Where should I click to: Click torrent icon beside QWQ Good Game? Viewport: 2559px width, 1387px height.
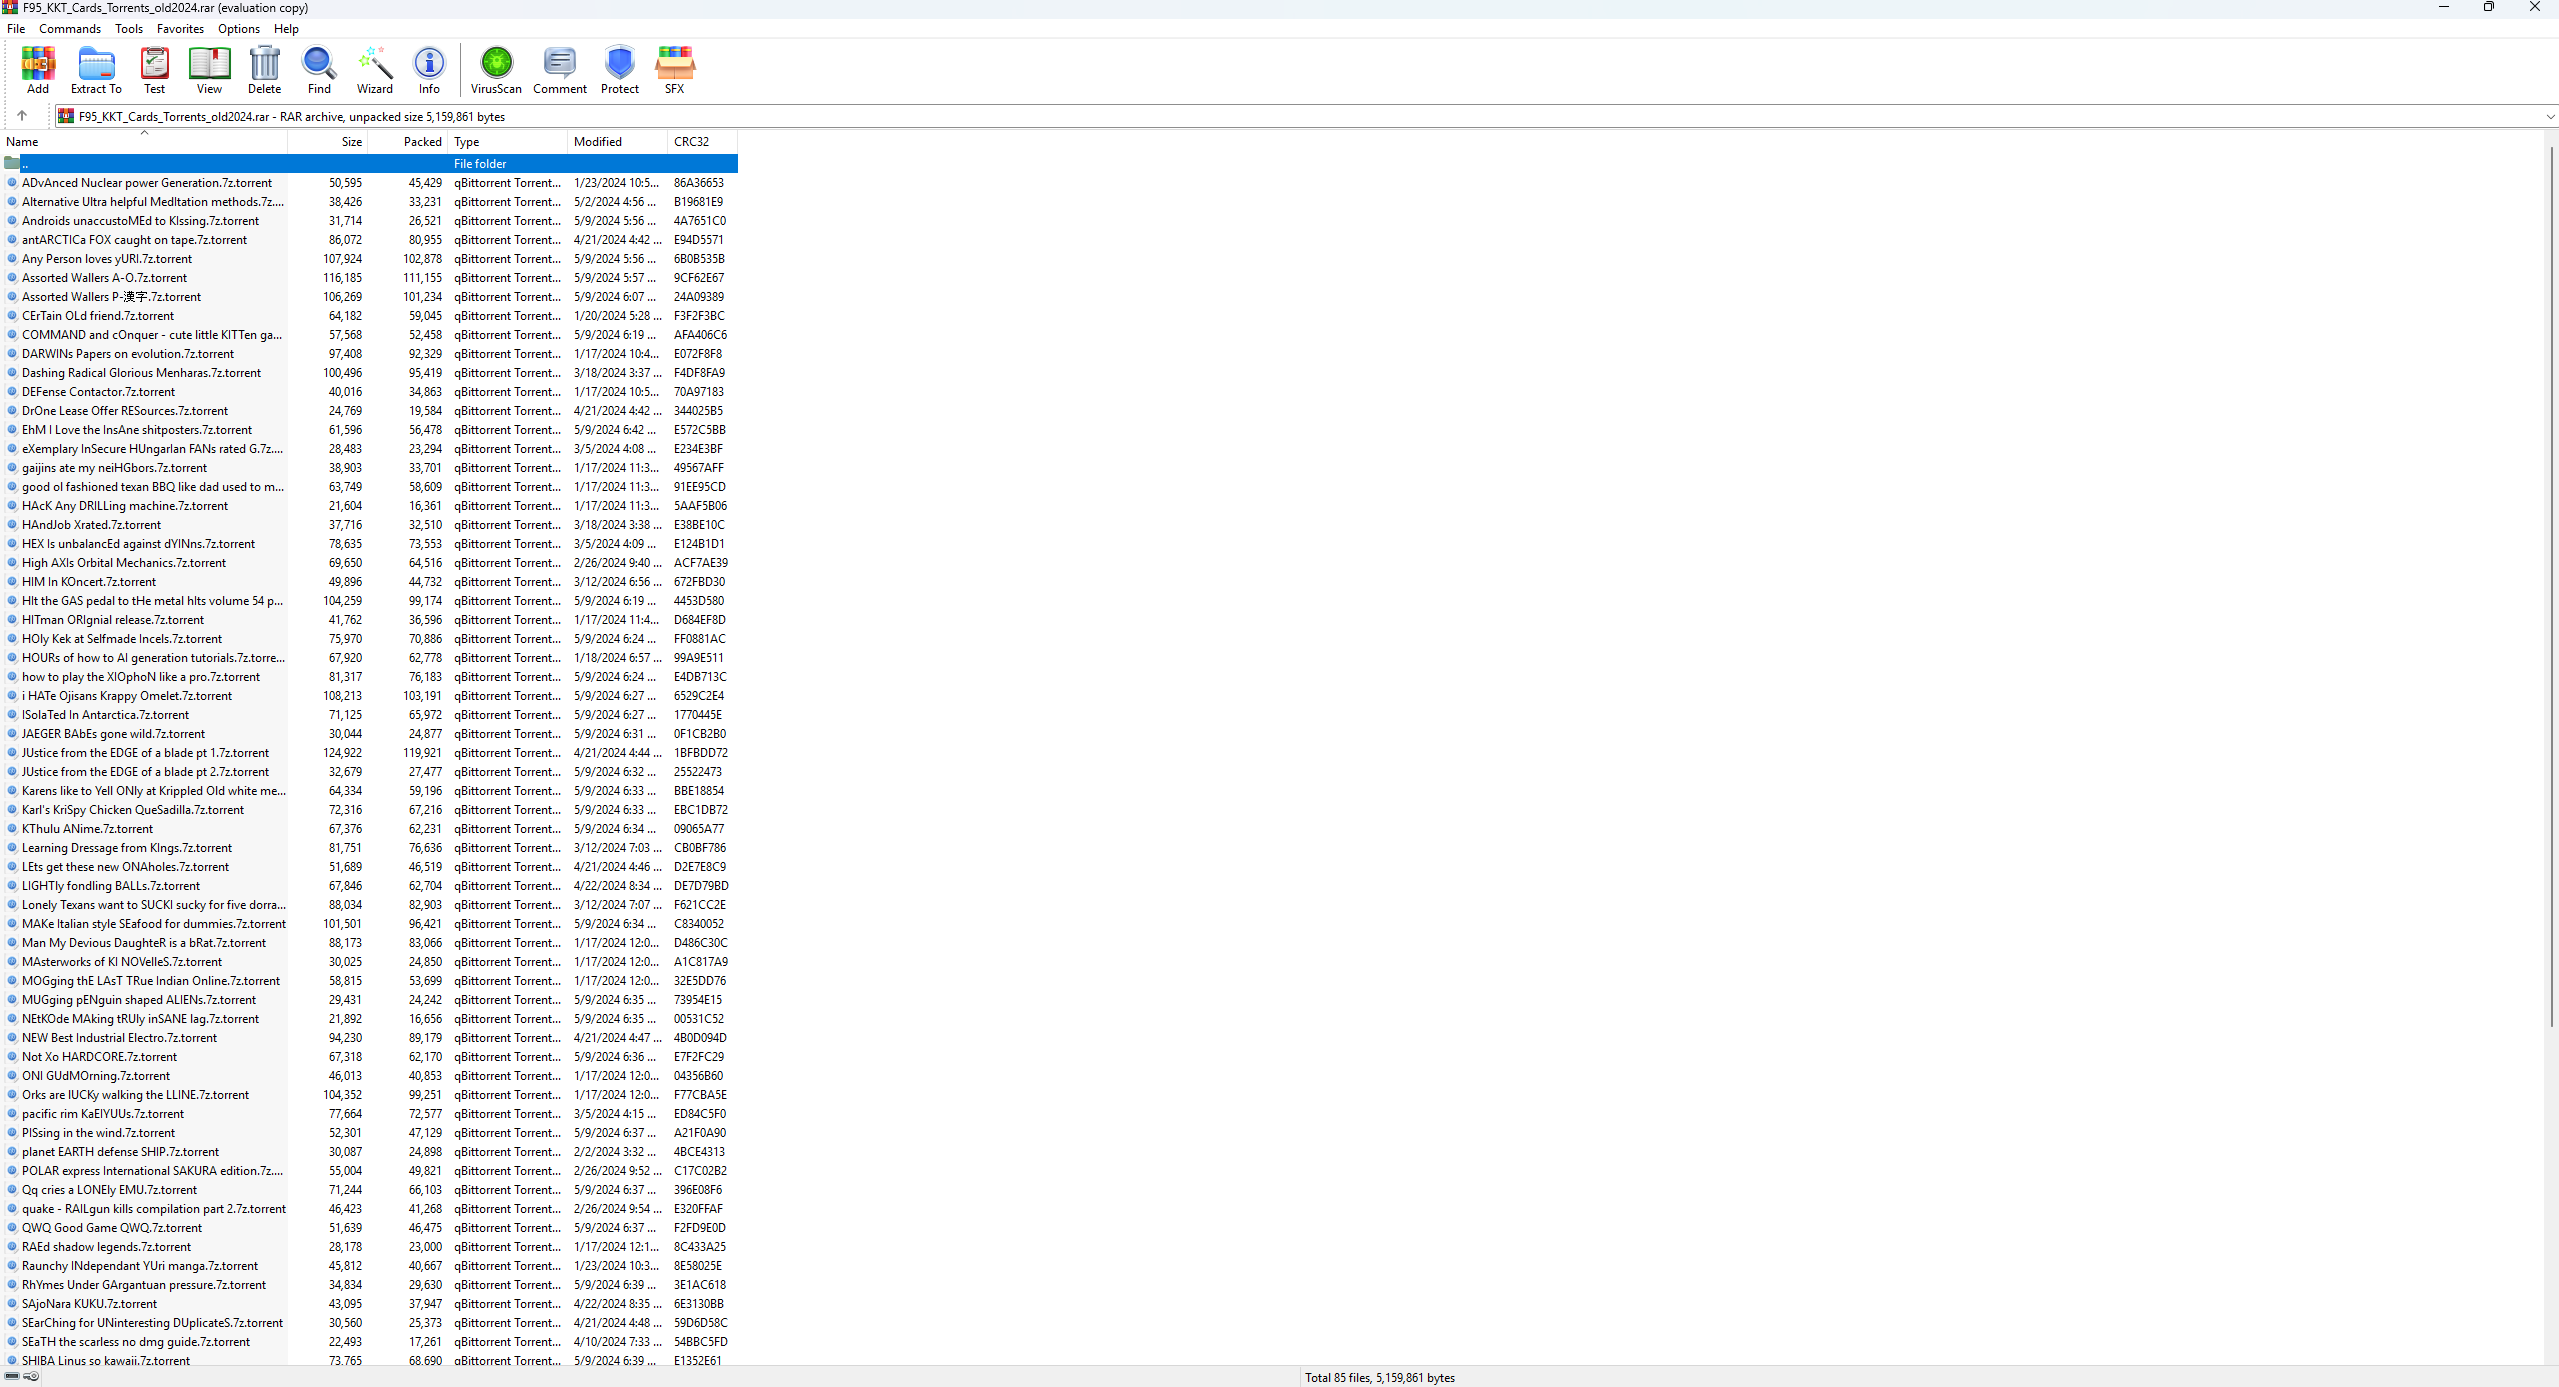[x=12, y=1227]
